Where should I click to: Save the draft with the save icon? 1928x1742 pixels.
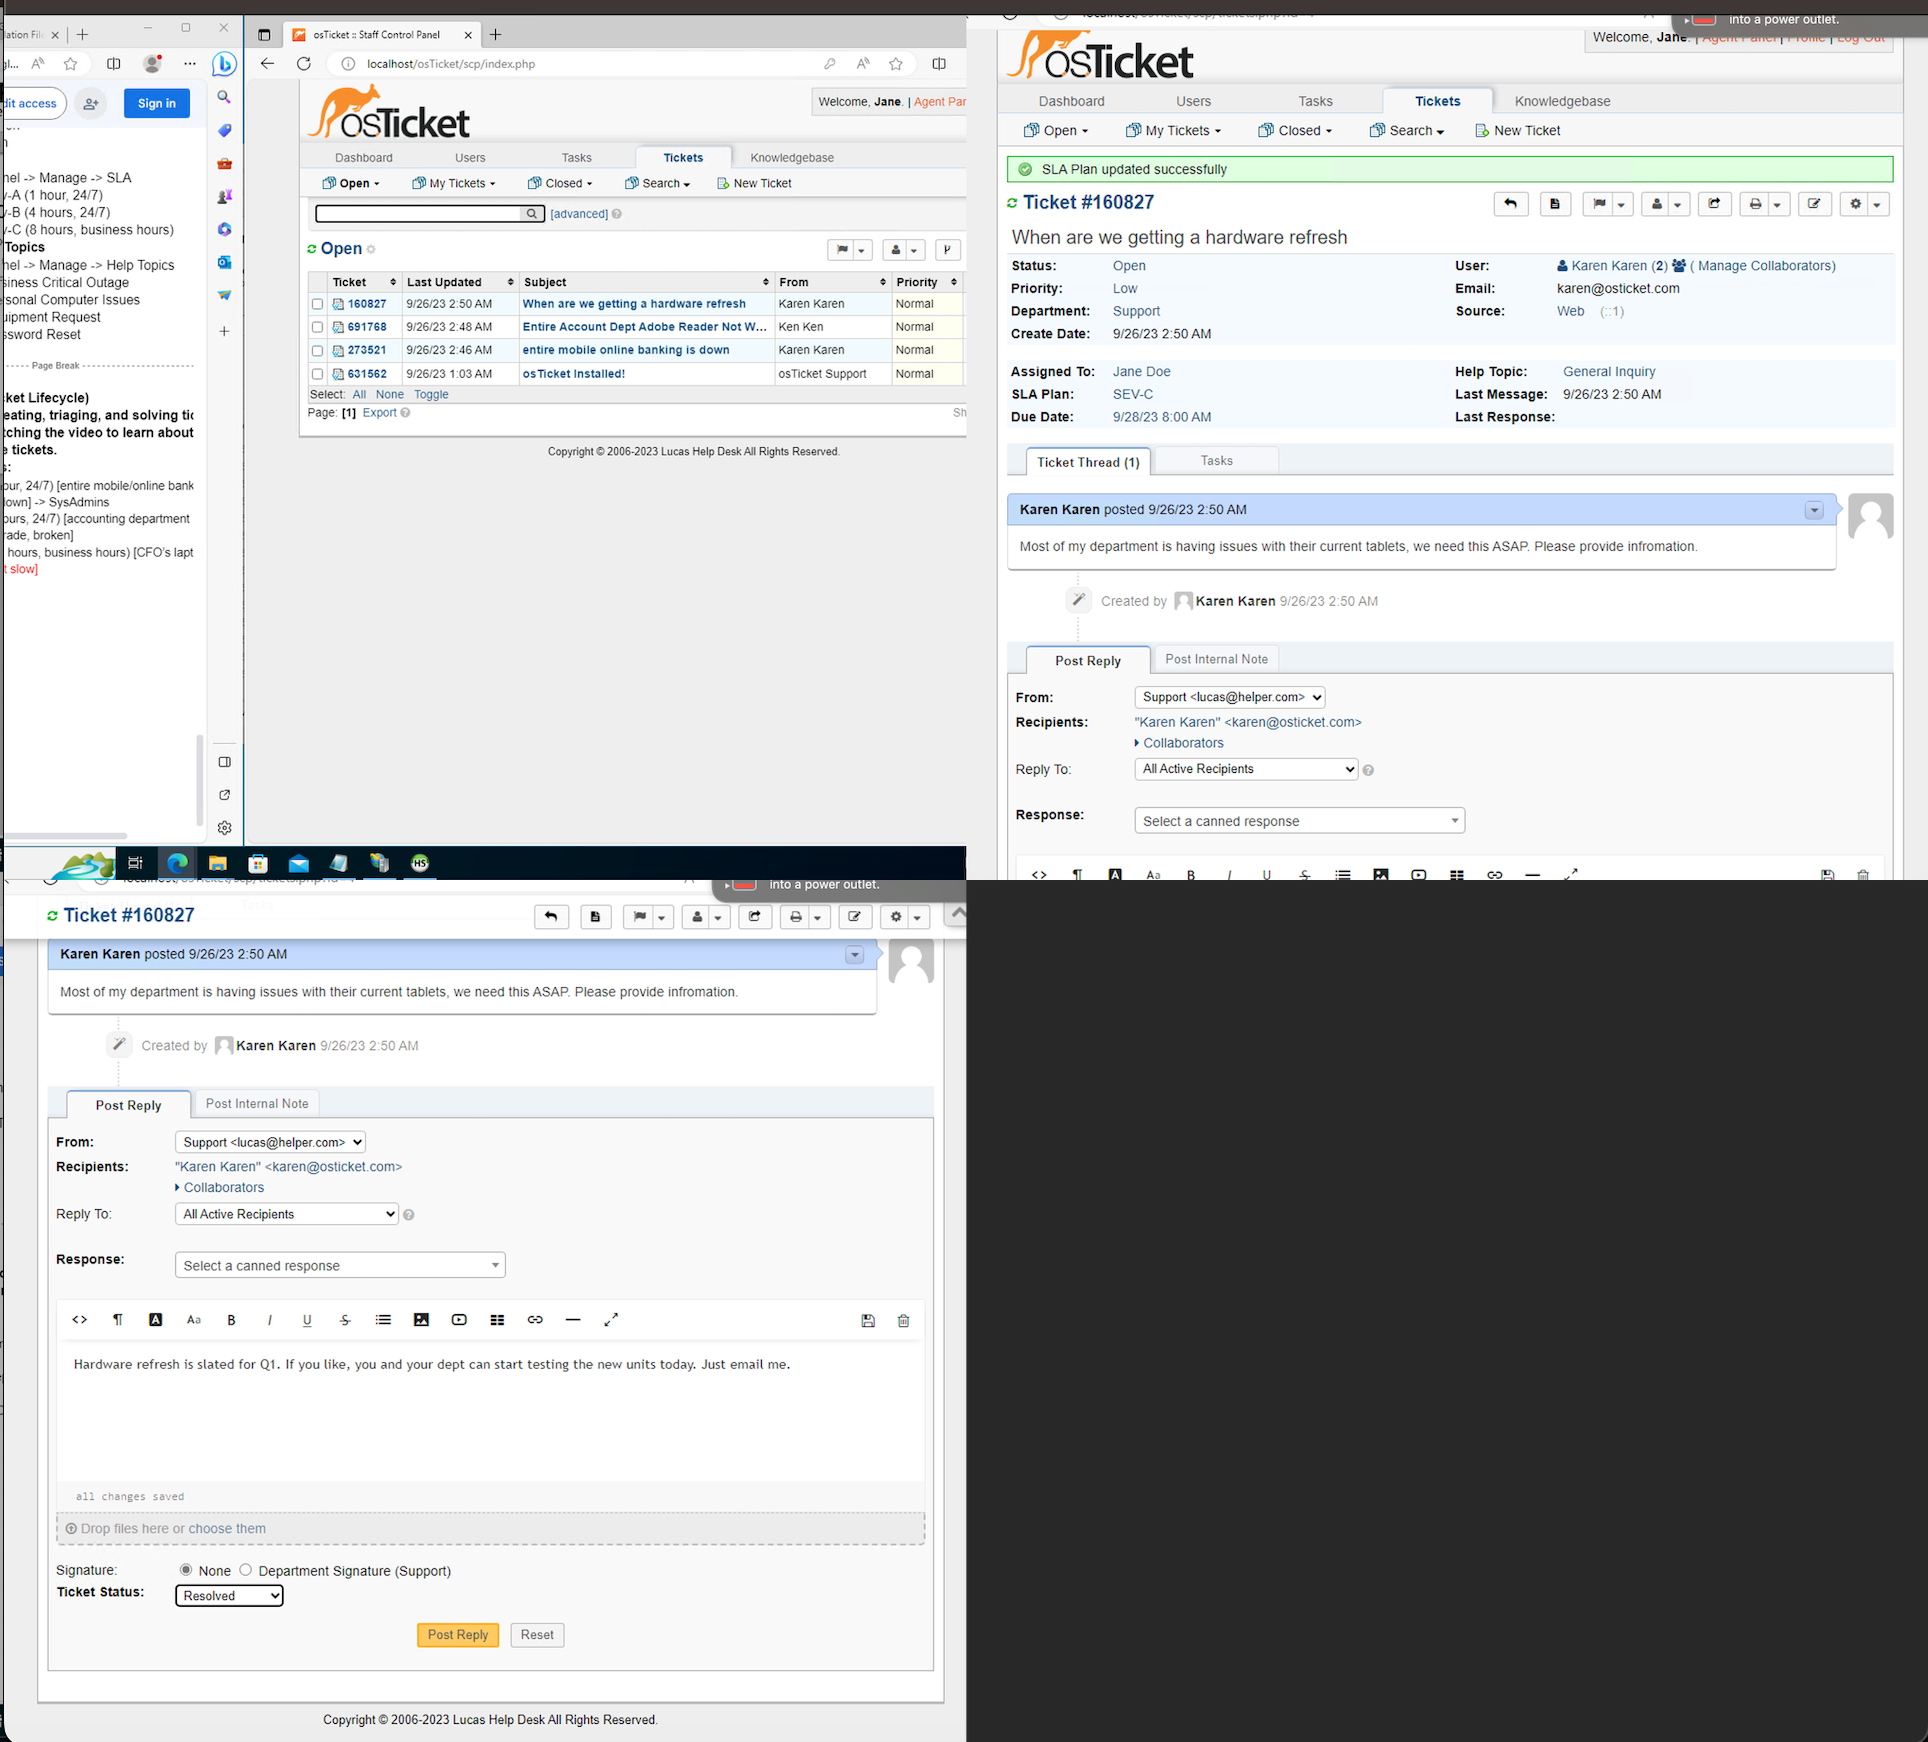click(868, 1320)
